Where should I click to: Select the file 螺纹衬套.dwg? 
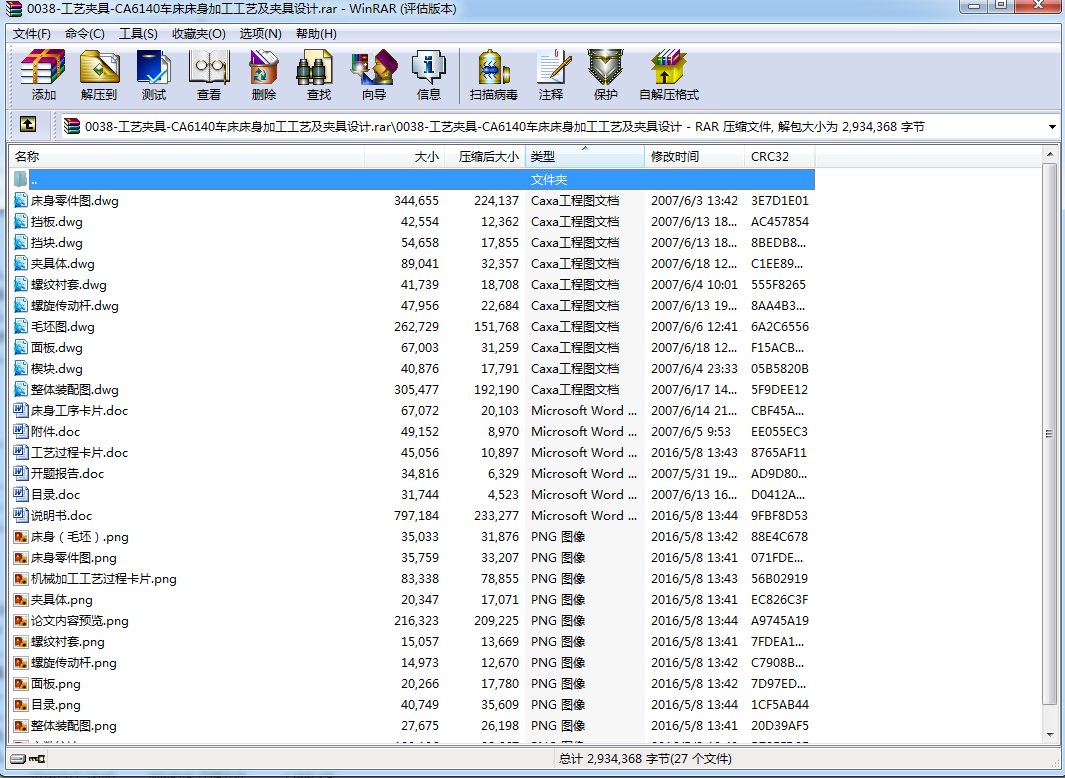pos(69,285)
